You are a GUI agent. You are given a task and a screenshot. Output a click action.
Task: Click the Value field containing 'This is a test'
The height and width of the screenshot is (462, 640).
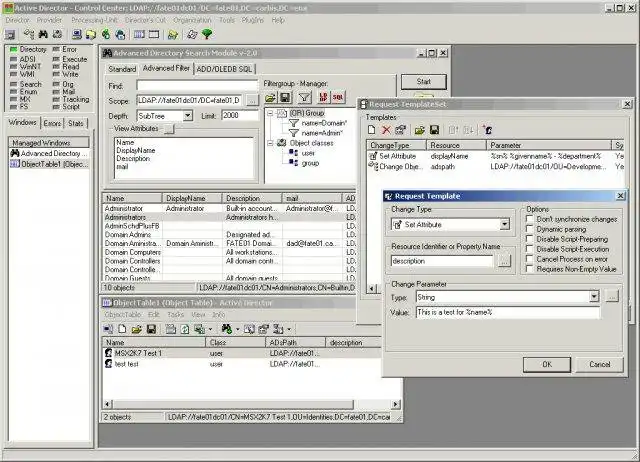(508, 312)
